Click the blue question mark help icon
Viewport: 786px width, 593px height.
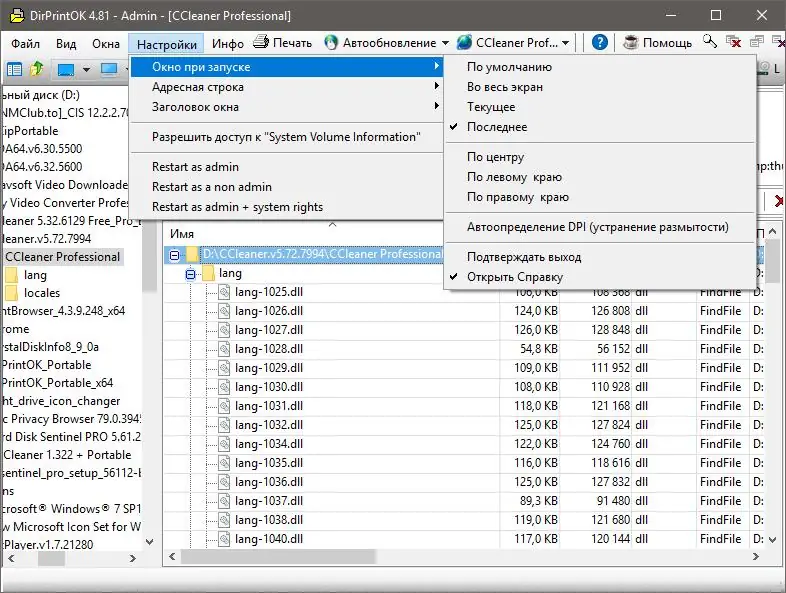coord(600,43)
